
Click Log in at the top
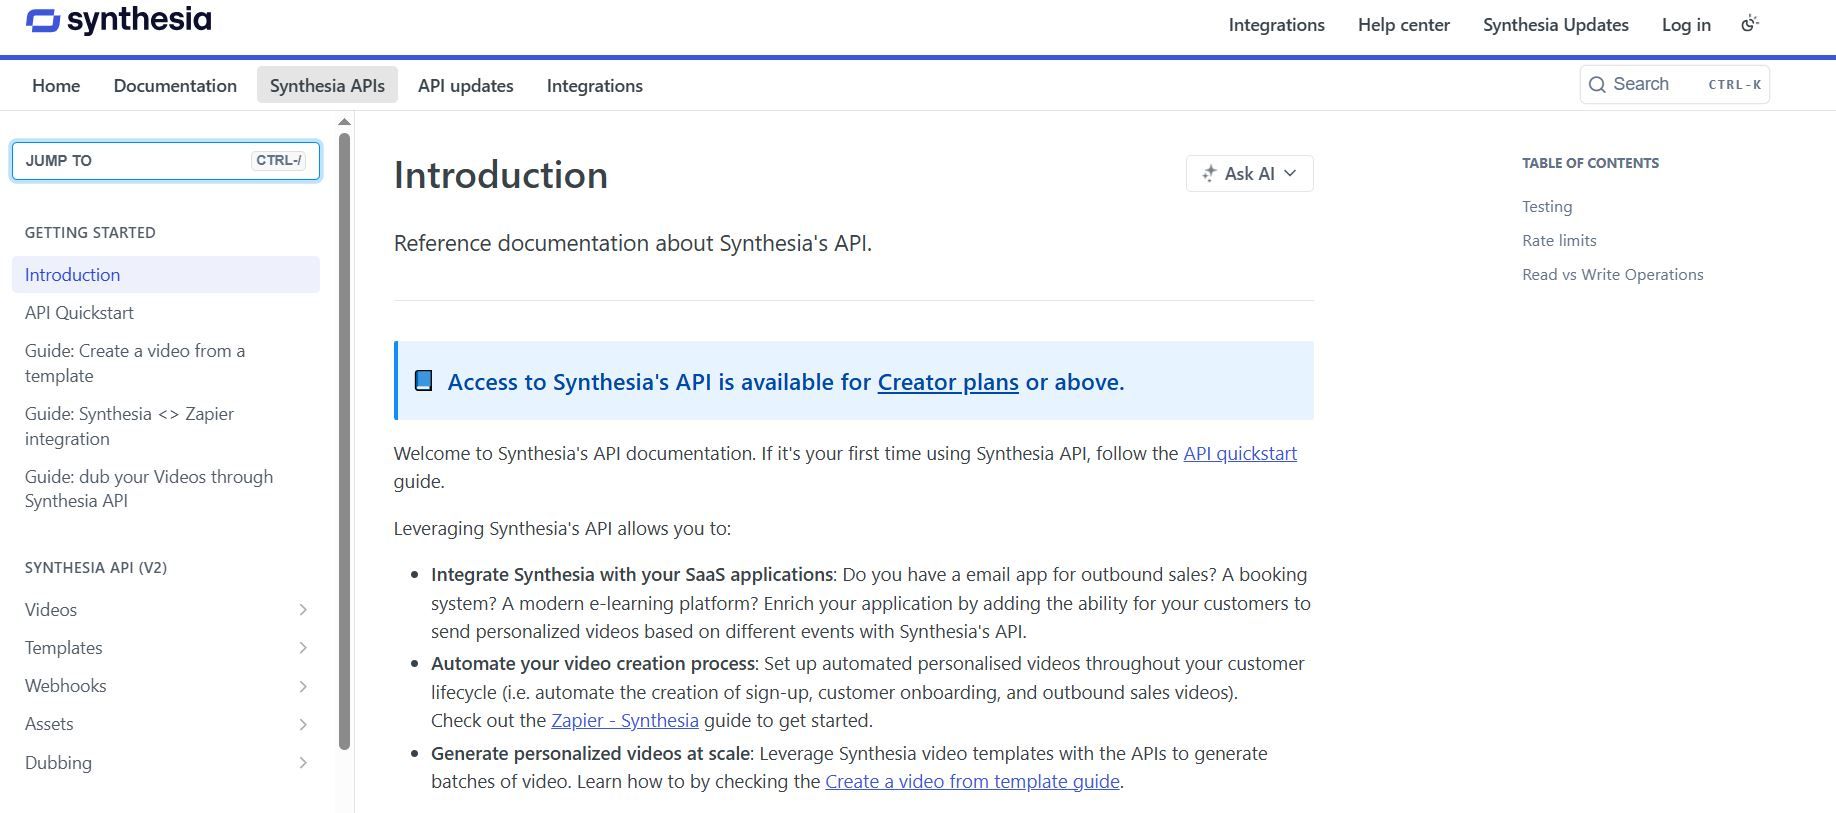pos(1685,25)
